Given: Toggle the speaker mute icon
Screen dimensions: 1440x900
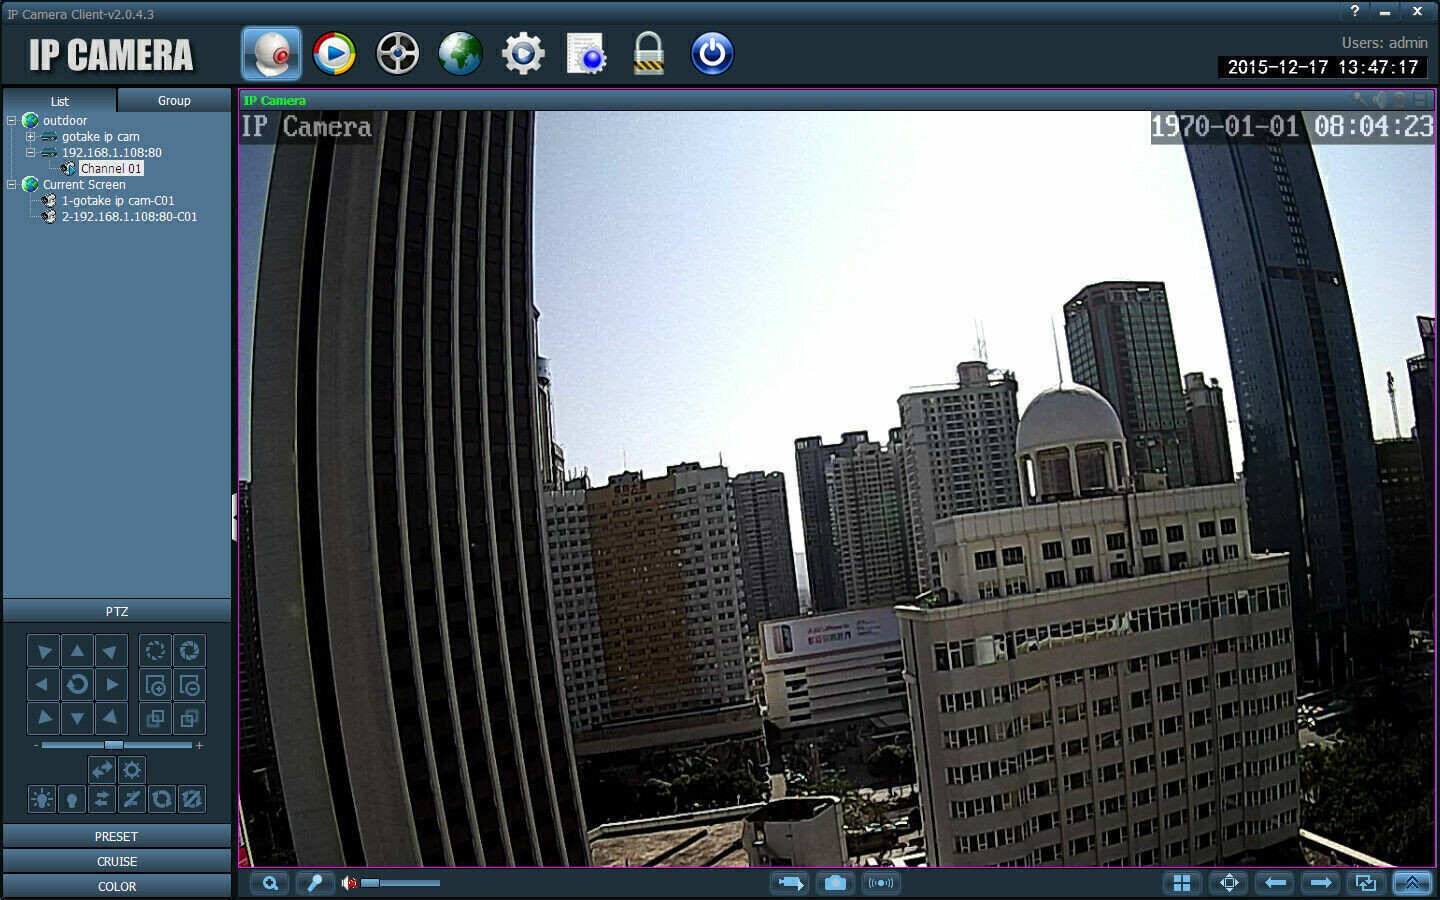Looking at the screenshot, I should click(x=348, y=883).
